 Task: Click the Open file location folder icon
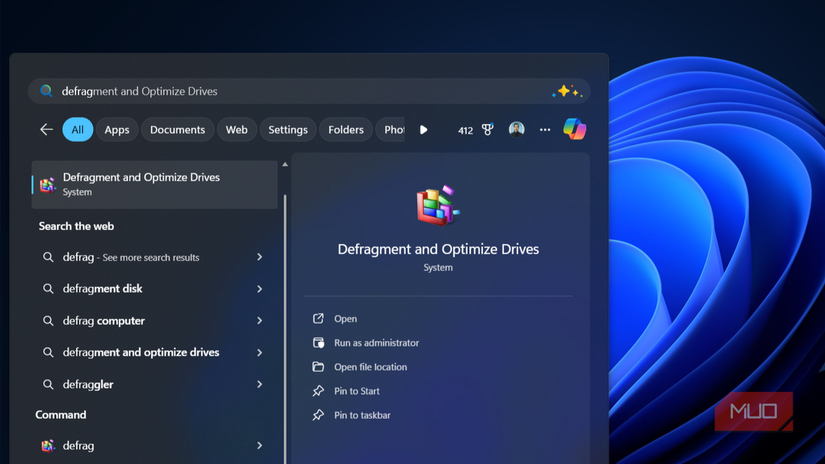click(x=318, y=367)
